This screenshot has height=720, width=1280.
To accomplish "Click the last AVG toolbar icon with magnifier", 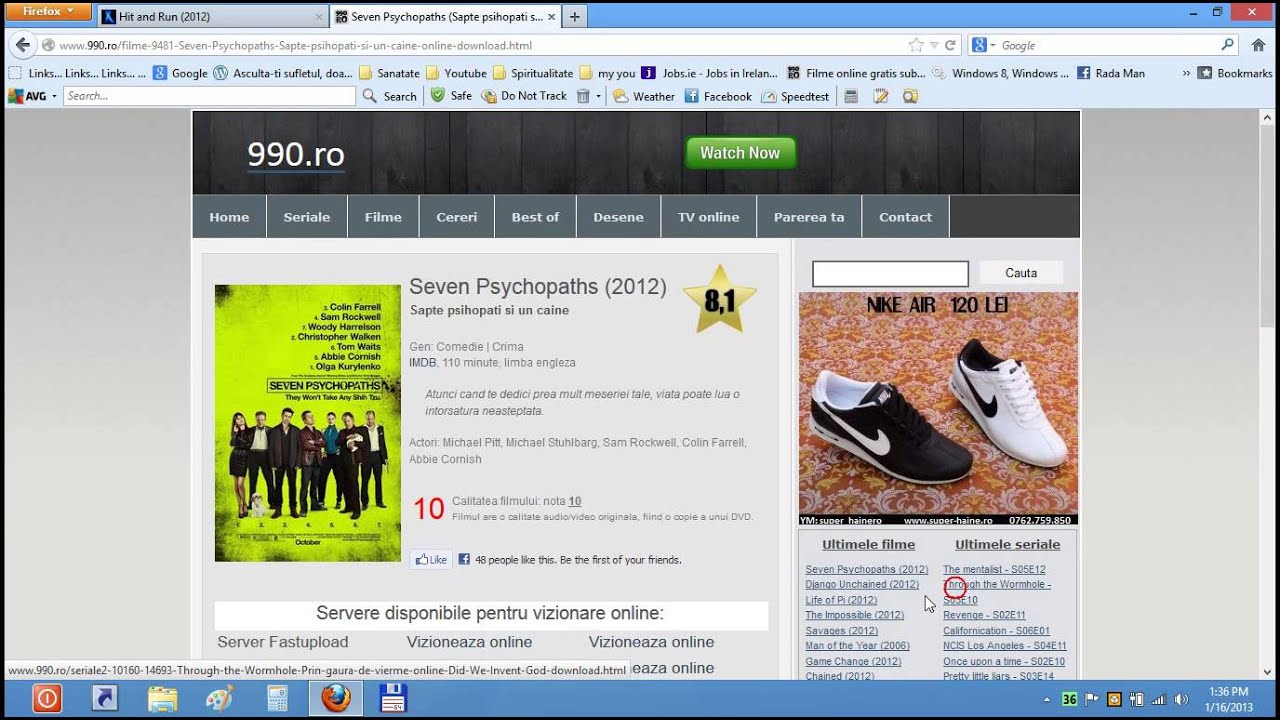I will [910, 96].
